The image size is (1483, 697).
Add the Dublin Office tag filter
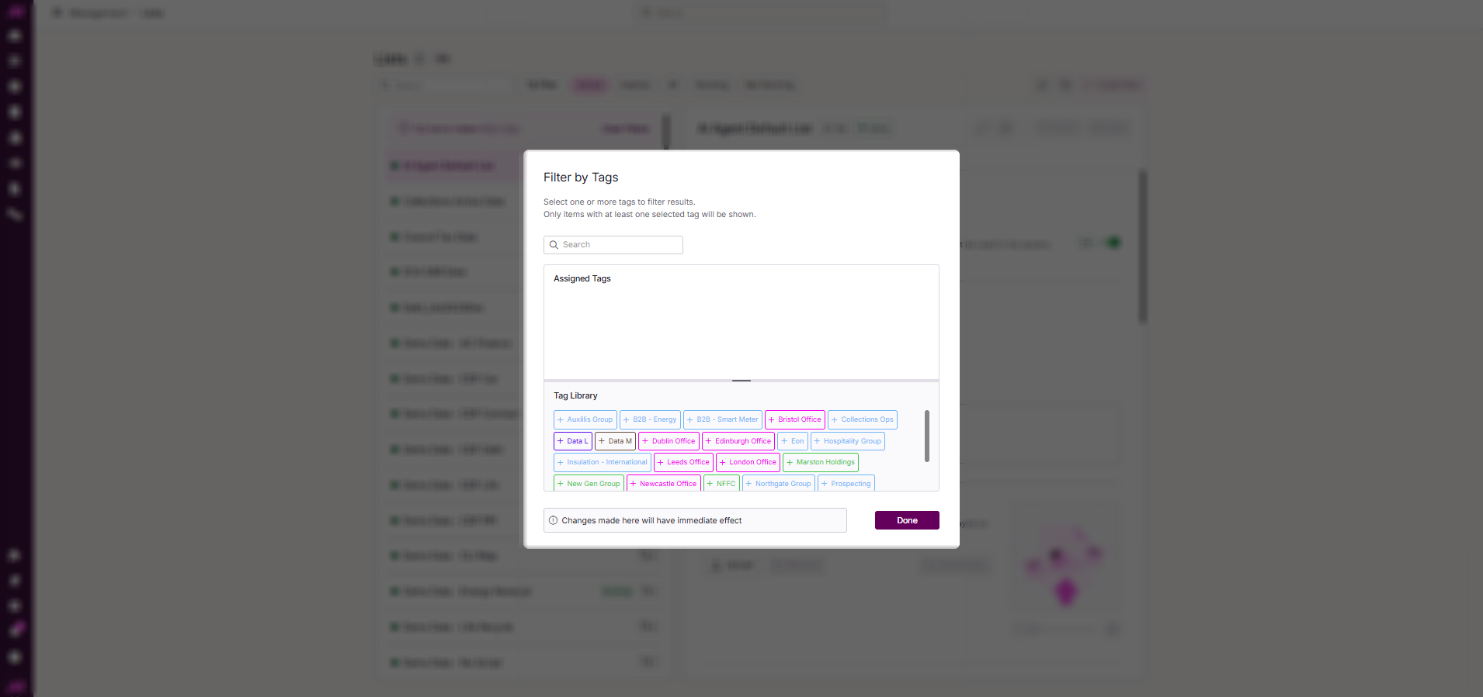(668, 441)
